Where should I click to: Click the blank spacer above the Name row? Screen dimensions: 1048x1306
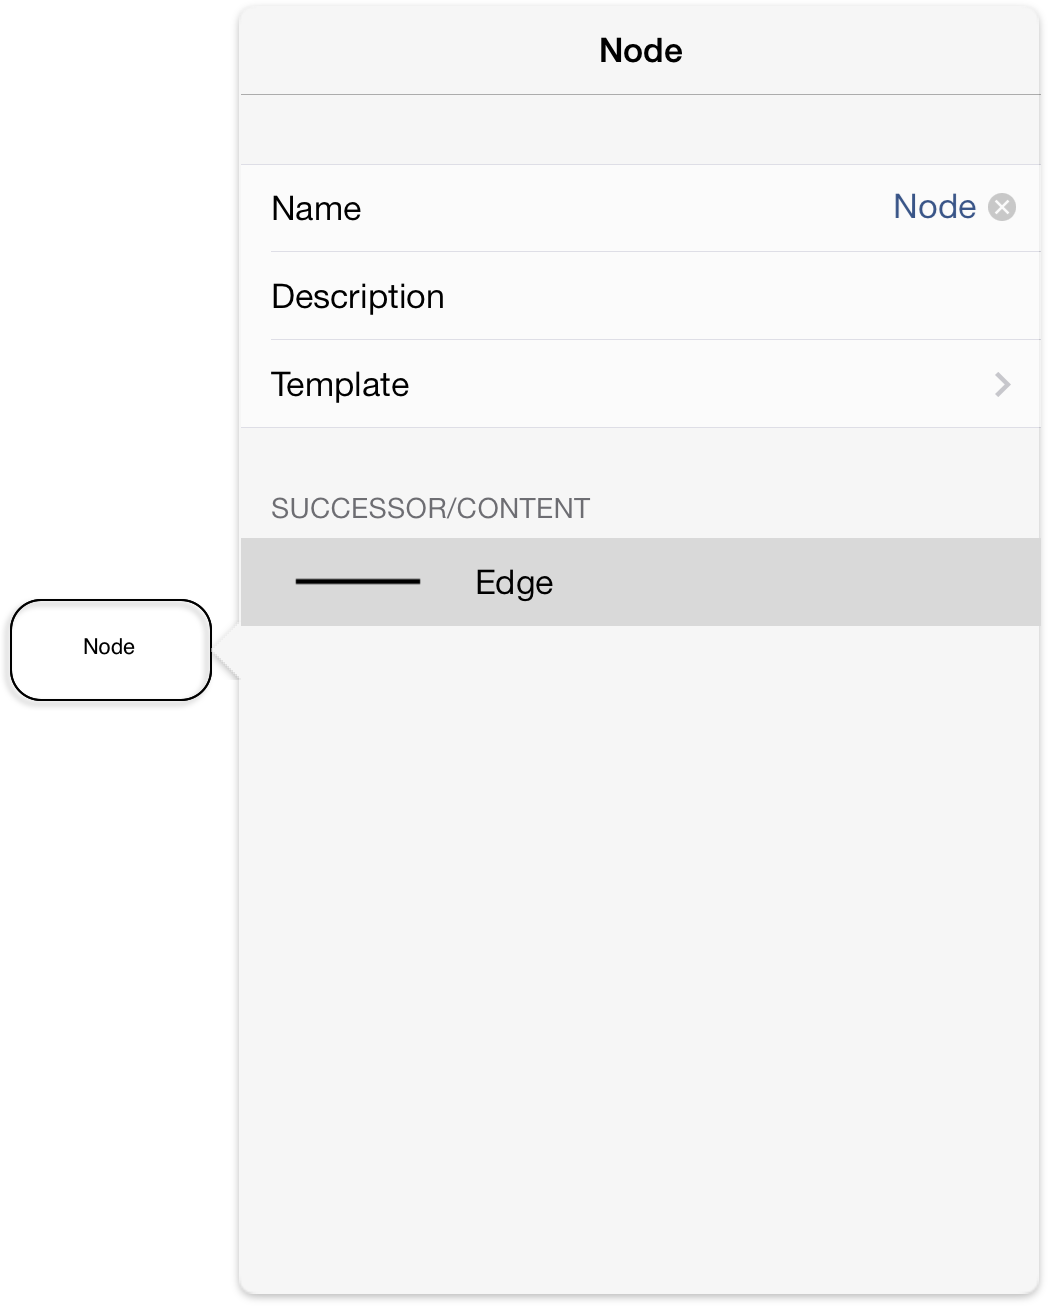(640, 130)
